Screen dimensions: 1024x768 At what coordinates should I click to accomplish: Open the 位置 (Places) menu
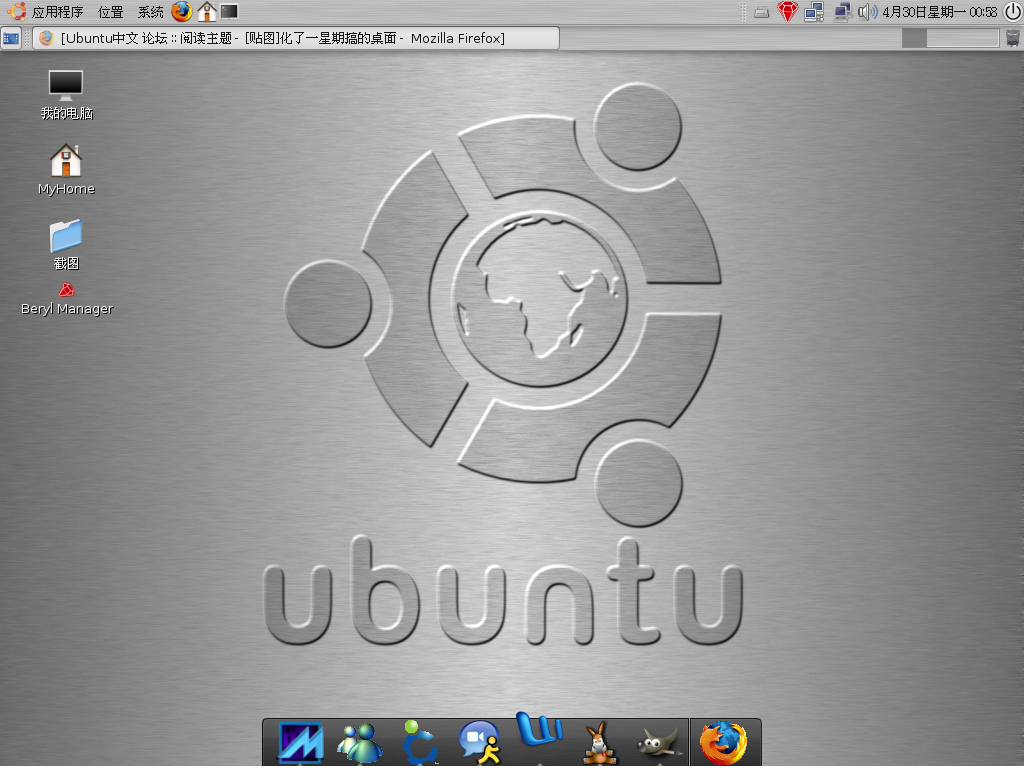110,12
